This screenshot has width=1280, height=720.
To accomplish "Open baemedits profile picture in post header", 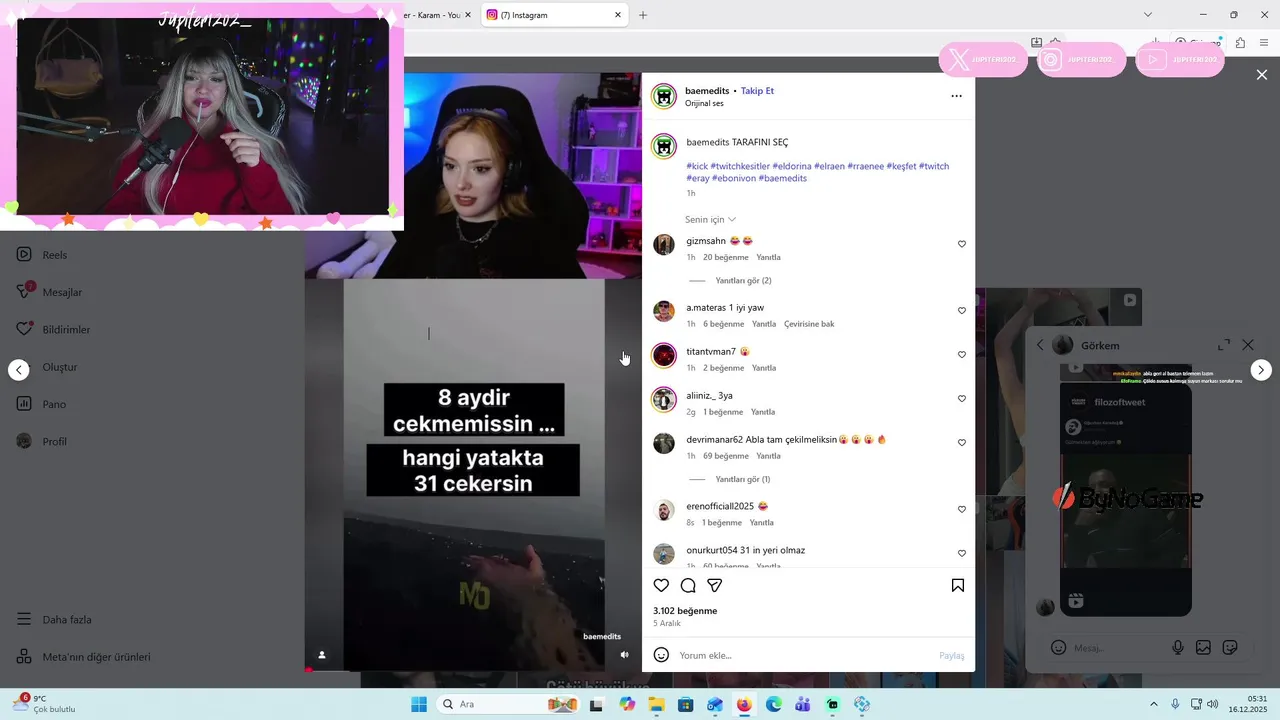I will click(x=664, y=96).
